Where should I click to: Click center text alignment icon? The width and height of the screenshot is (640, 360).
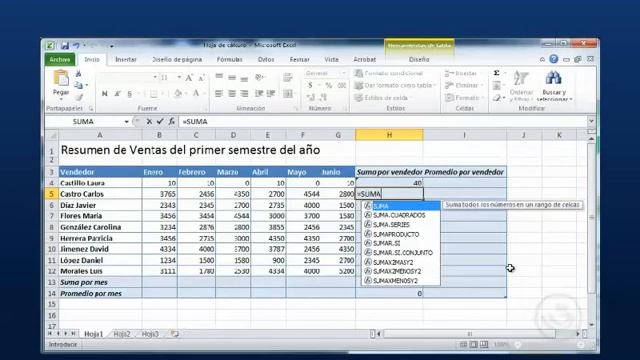(231, 94)
